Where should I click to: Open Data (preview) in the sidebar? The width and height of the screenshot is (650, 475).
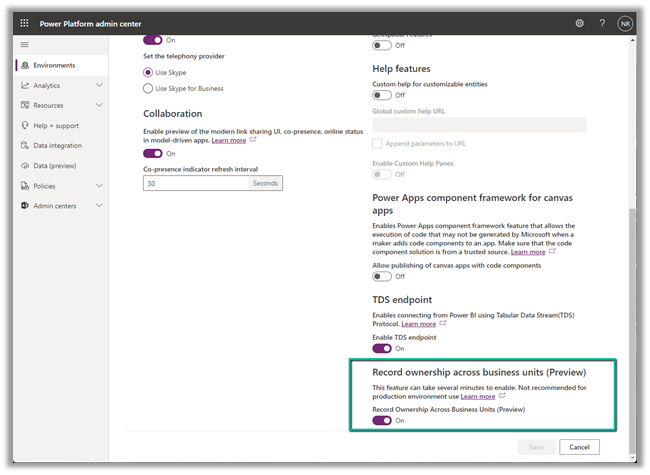[x=56, y=166]
